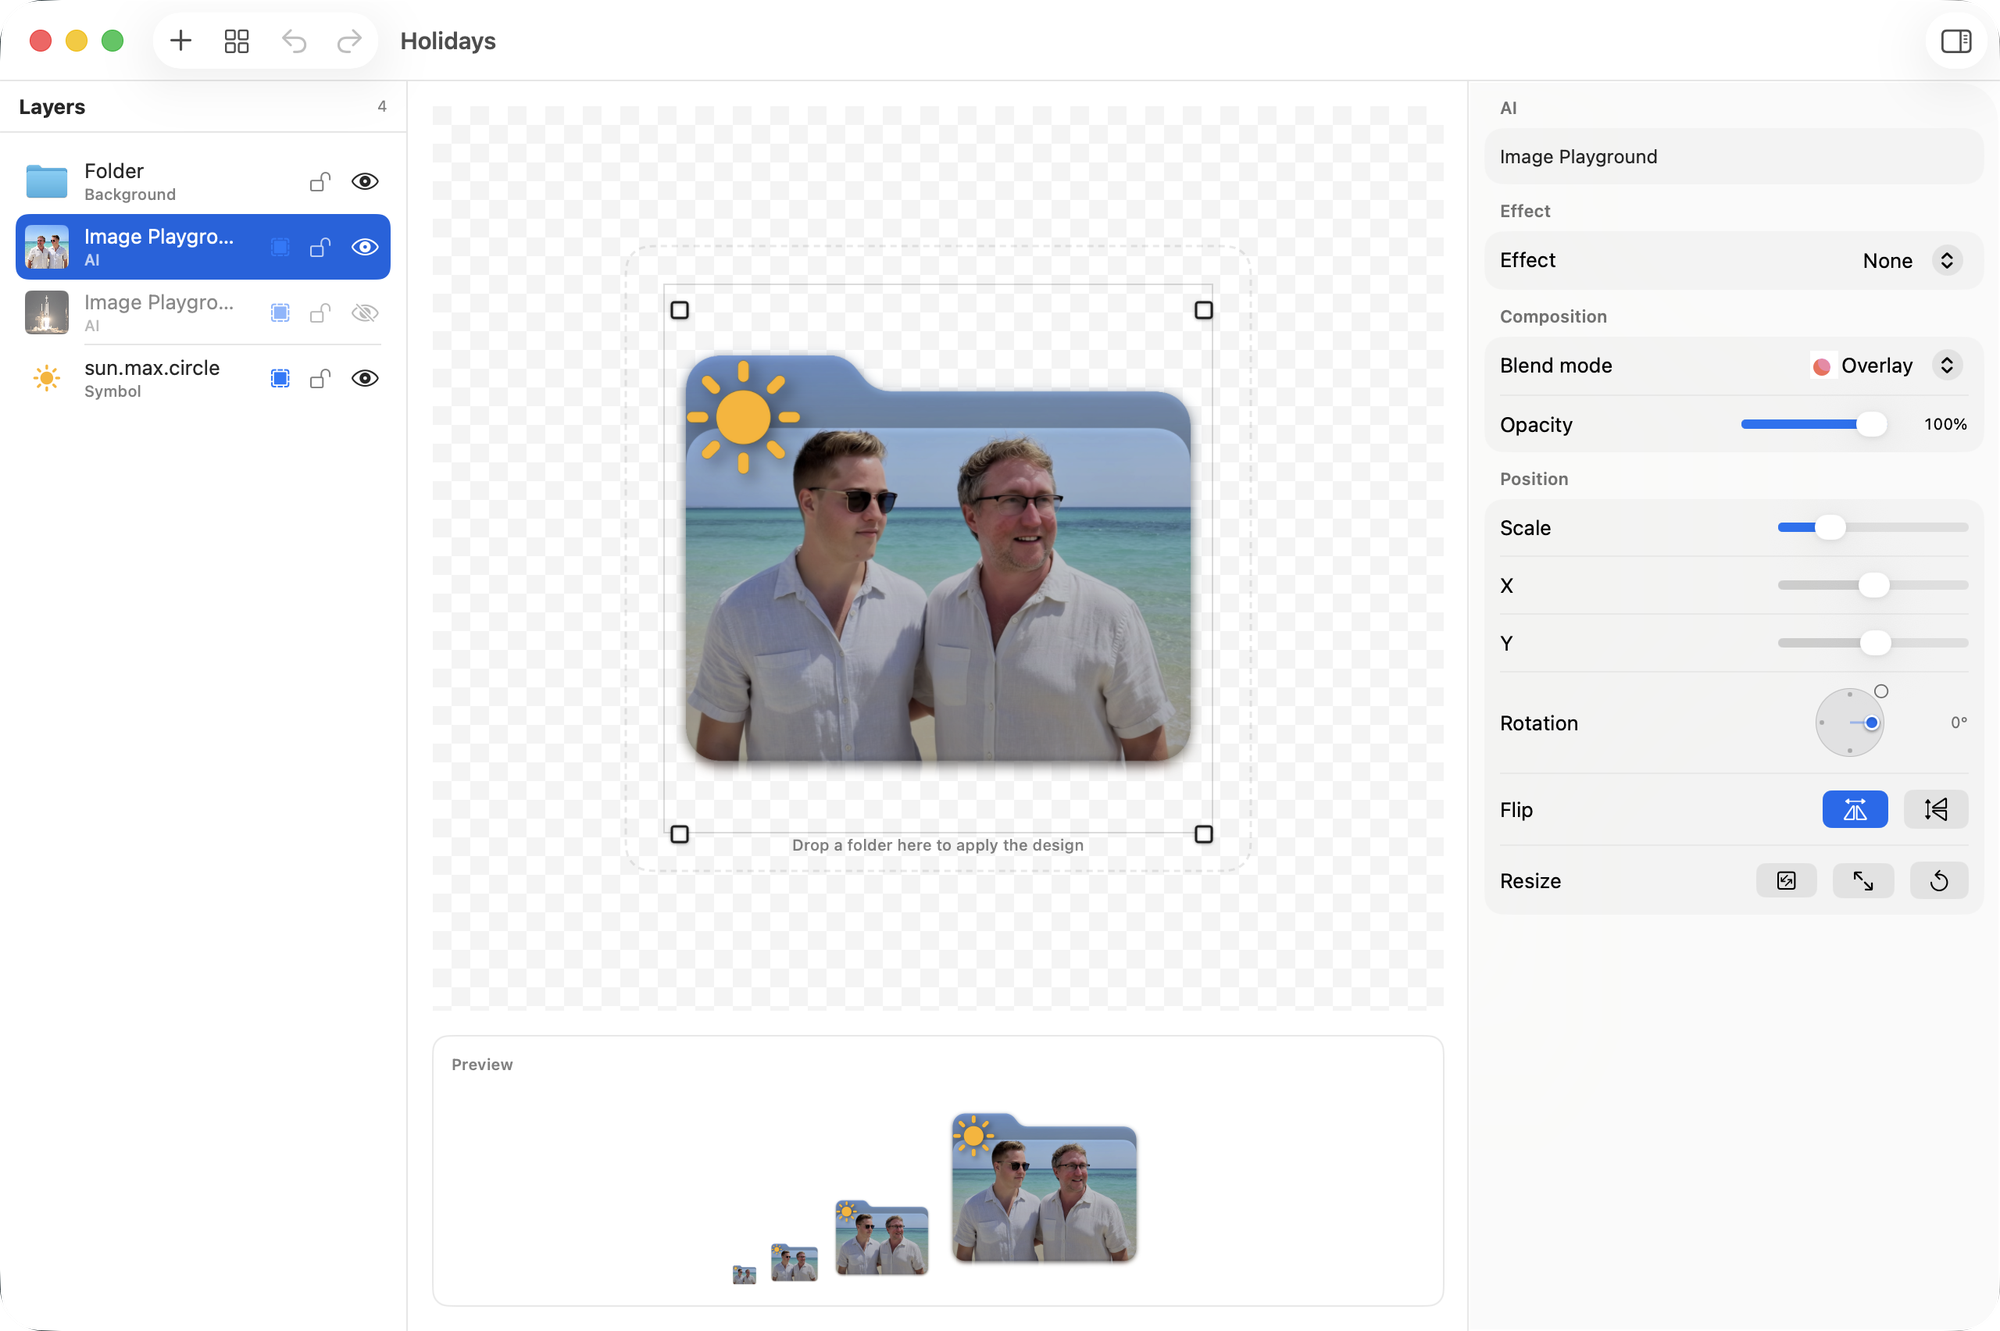Click the diagonal arrows Resize button
Image resolution: width=2000 pixels, height=1331 pixels.
click(x=1863, y=881)
